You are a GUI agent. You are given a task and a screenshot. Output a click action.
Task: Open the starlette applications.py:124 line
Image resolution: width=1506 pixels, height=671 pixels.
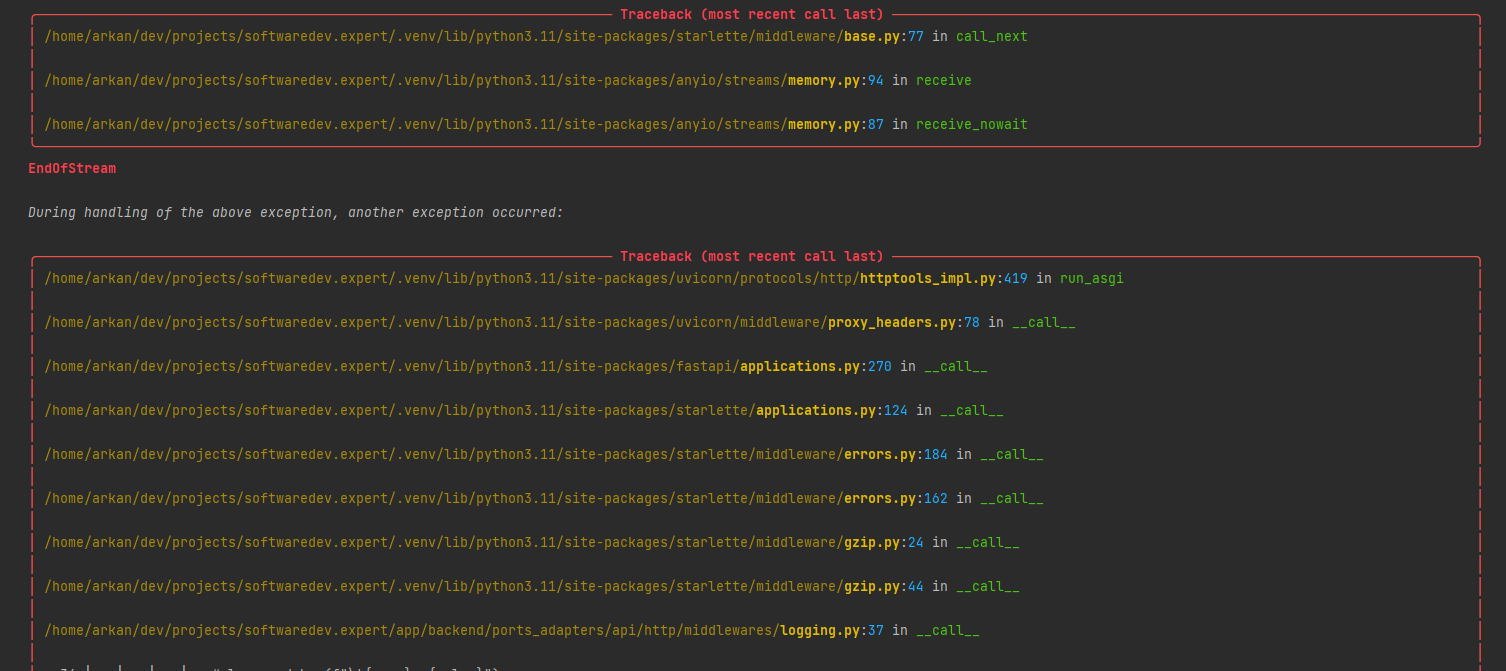click(x=524, y=410)
